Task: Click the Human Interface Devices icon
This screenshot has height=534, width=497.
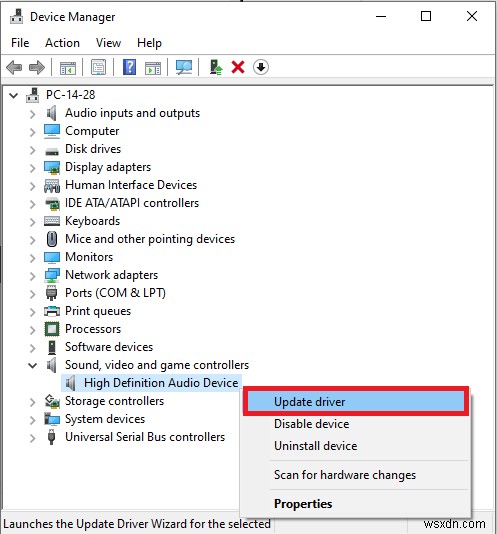Action: (52, 186)
